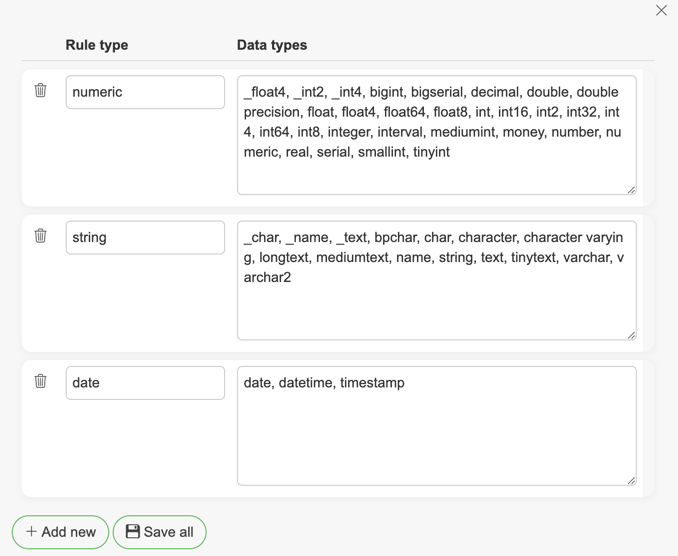Screen dimensions: 678x556
Task: Click the plus icon on Add new
Action: (x=31, y=532)
